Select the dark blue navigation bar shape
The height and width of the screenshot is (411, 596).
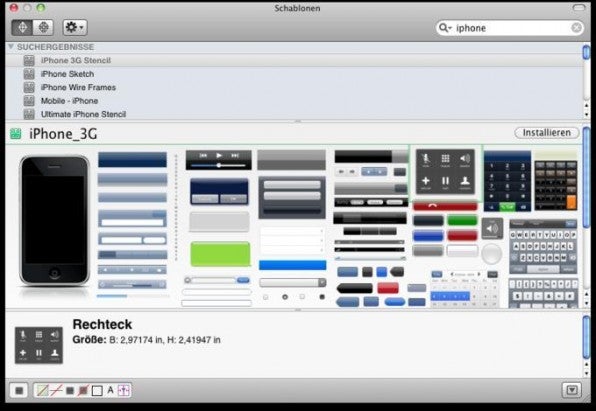coord(132,160)
